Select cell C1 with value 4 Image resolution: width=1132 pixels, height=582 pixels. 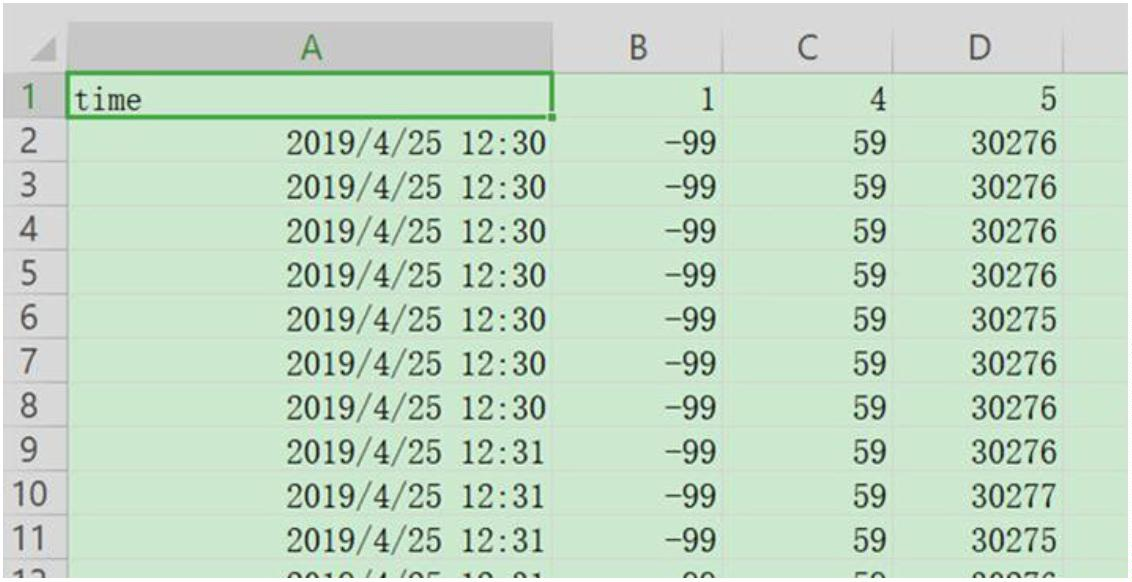point(808,98)
